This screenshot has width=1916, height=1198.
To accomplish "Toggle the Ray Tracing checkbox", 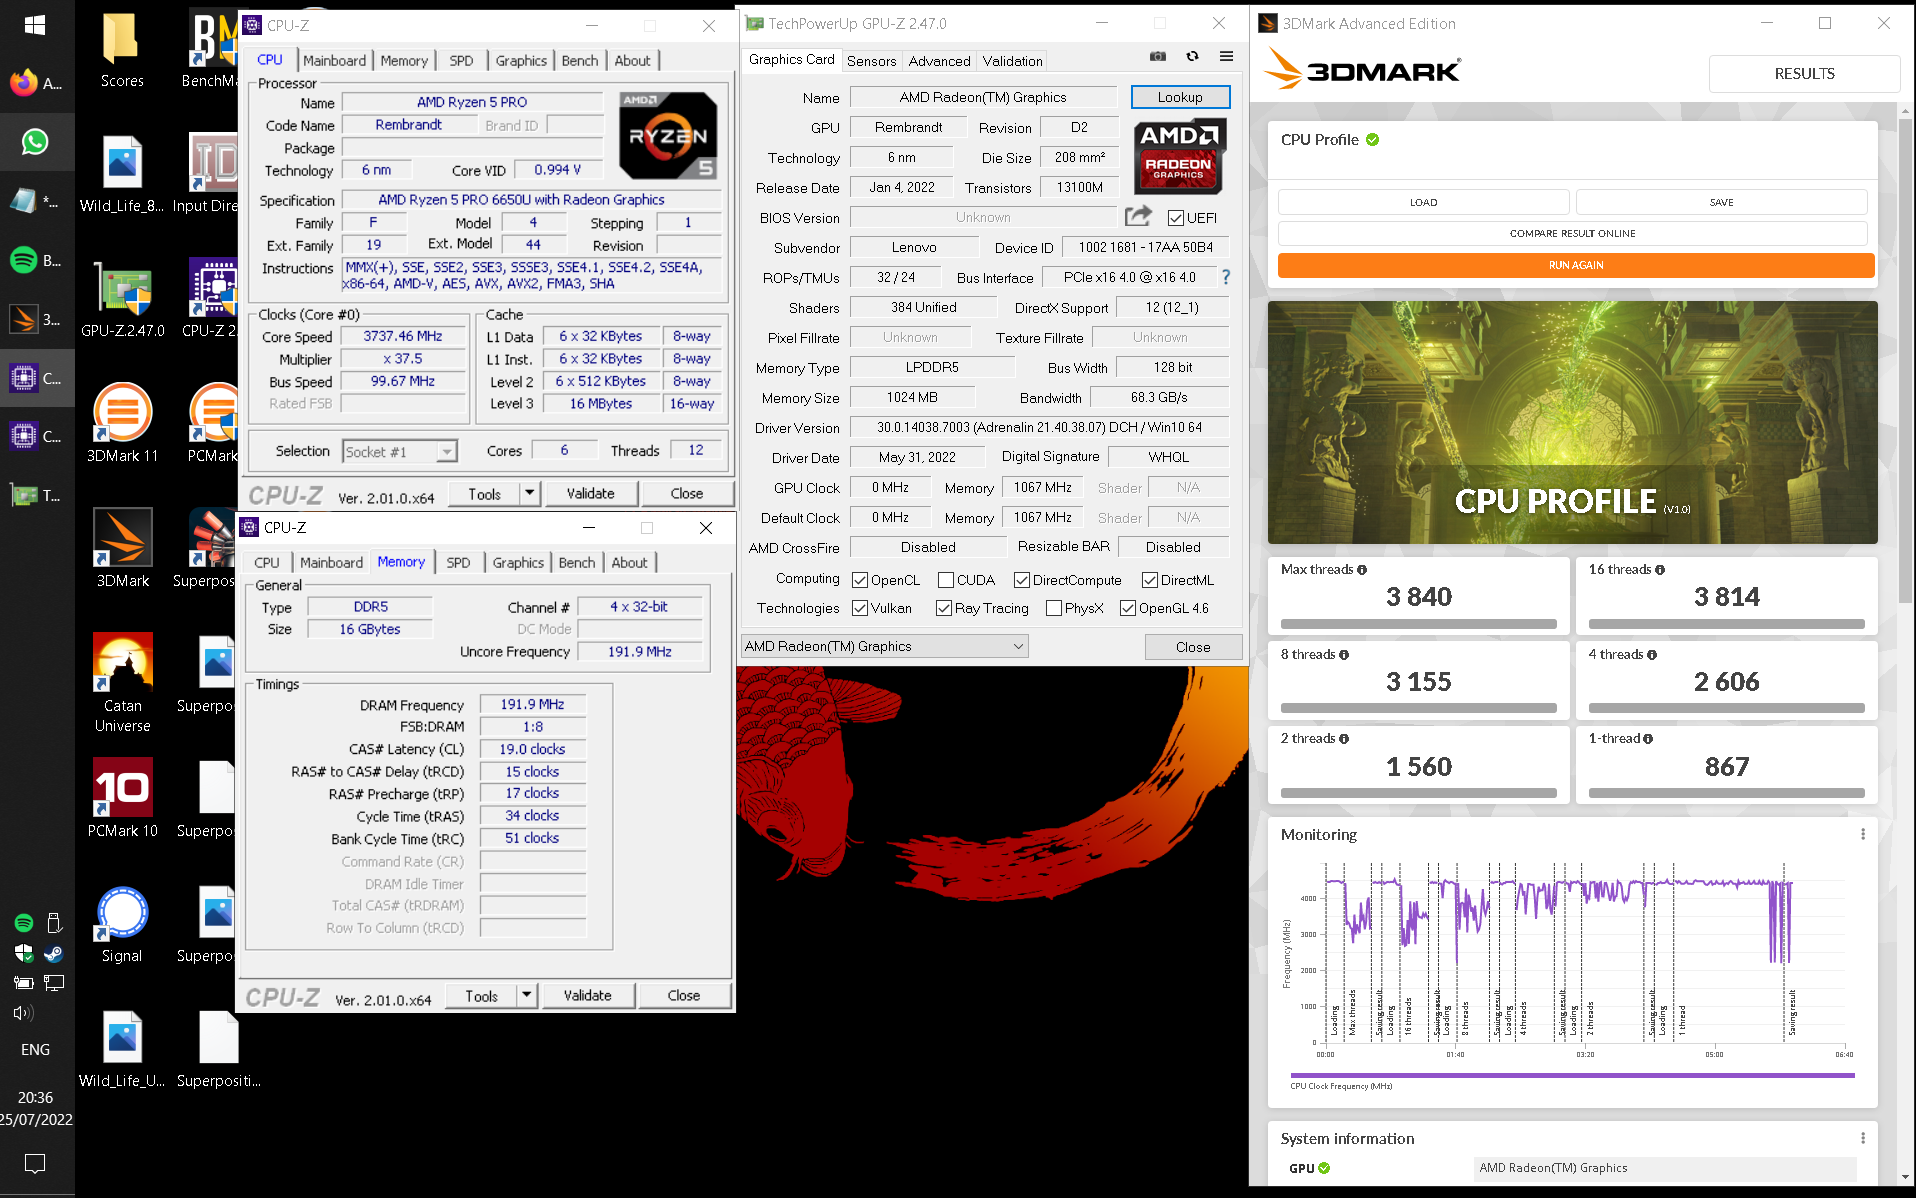I will click(943, 608).
